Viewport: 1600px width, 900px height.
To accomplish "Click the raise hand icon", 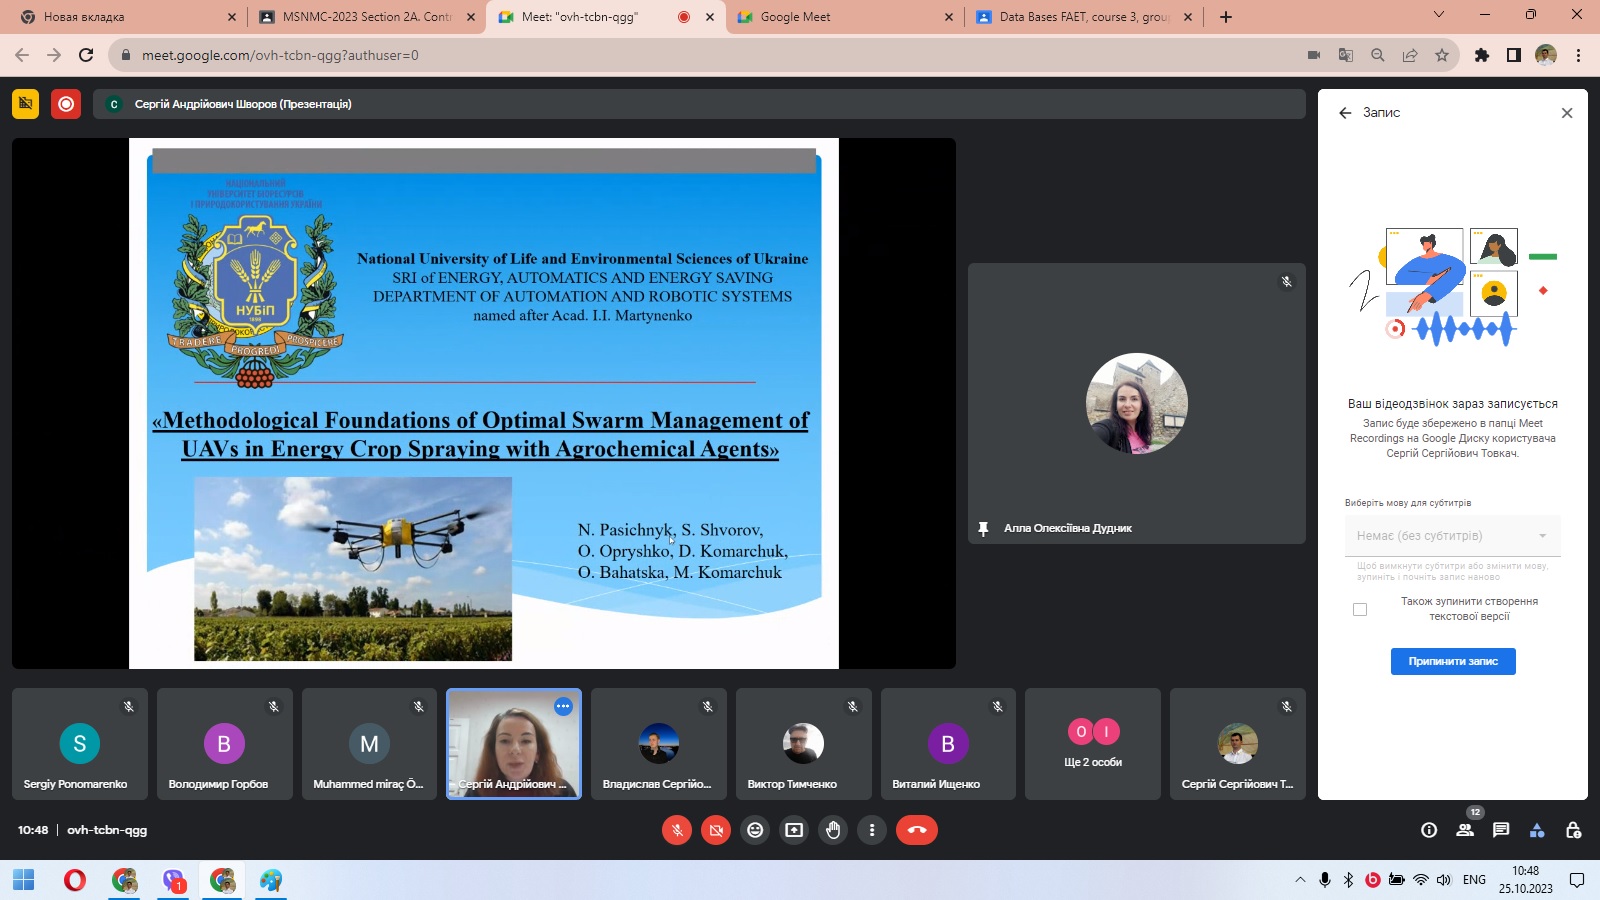I will click(833, 830).
